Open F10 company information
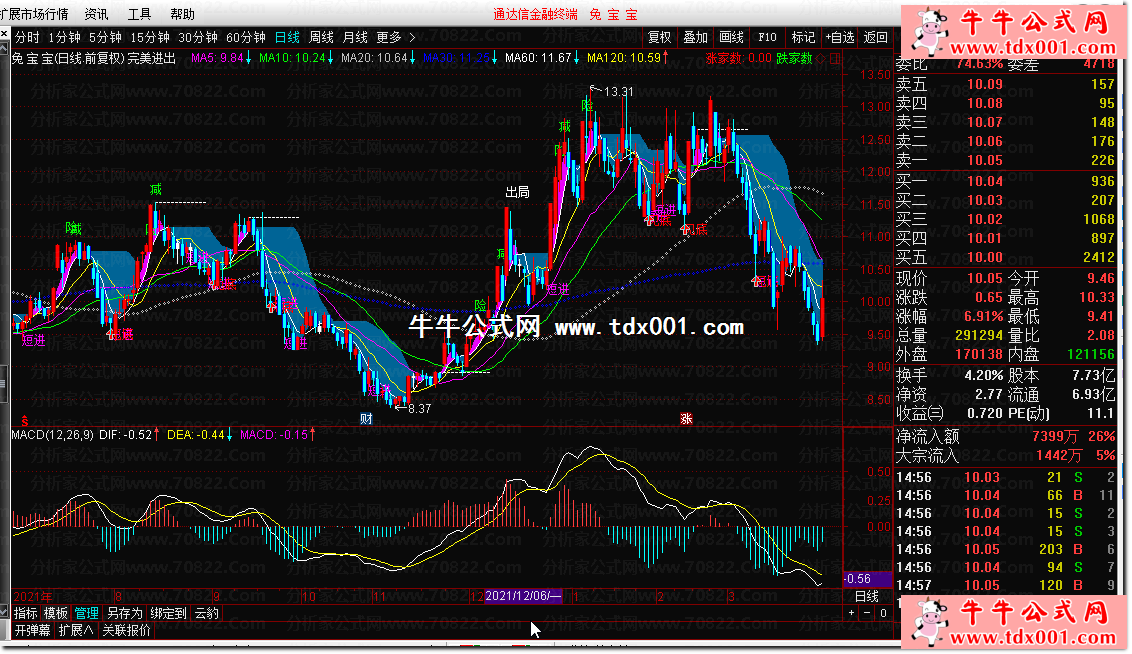The height and width of the screenshot is (654, 1132). pos(767,38)
